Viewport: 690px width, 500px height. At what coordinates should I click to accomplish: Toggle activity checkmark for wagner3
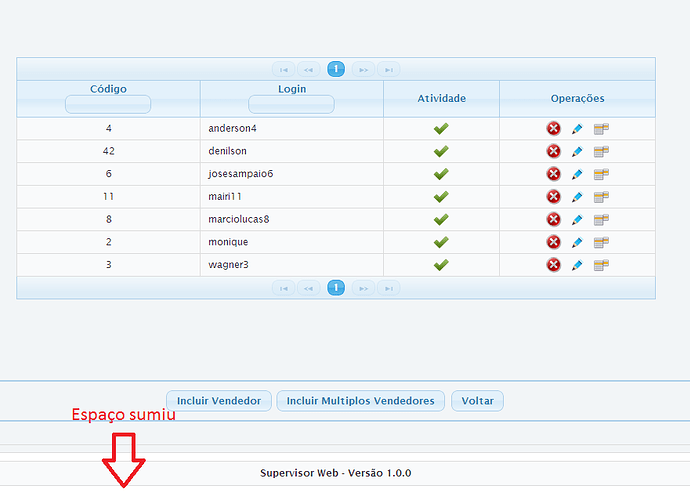pos(441,265)
